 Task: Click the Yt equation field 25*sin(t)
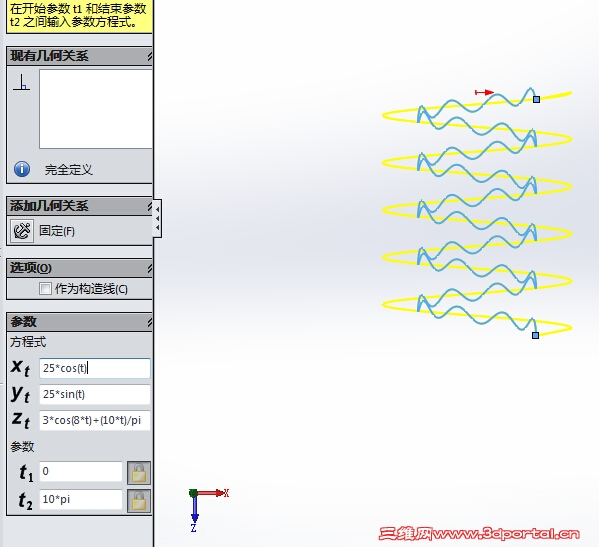(95, 394)
